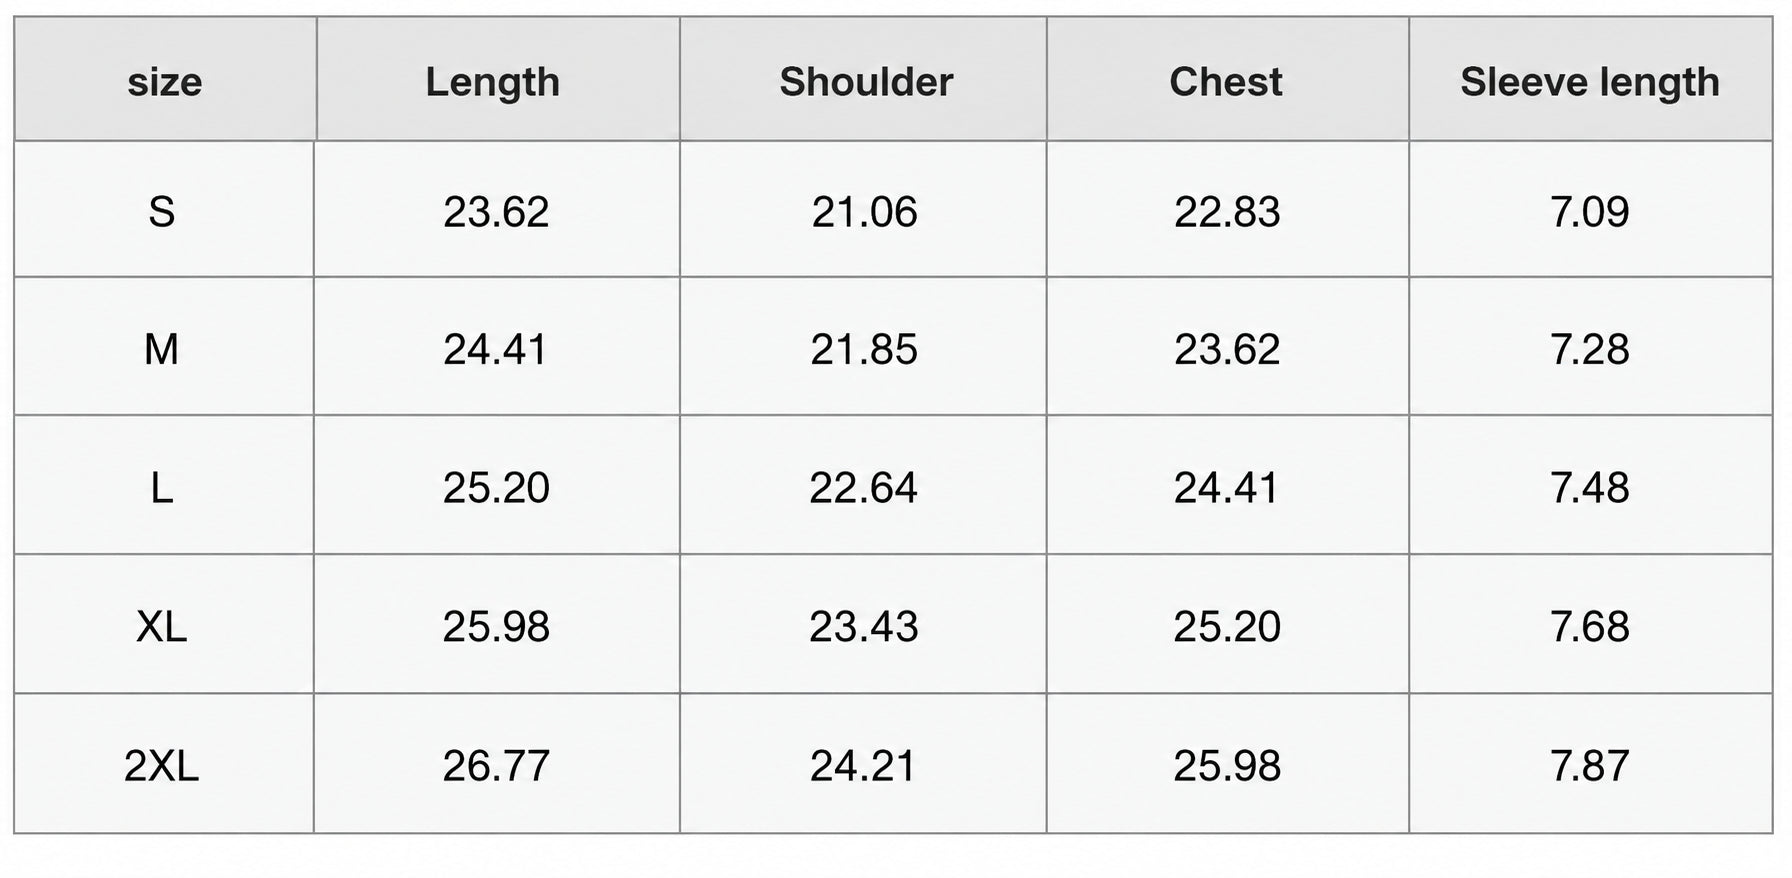1792x878 pixels.
Task: Select the L size row label
Action: tap(164, 485)
